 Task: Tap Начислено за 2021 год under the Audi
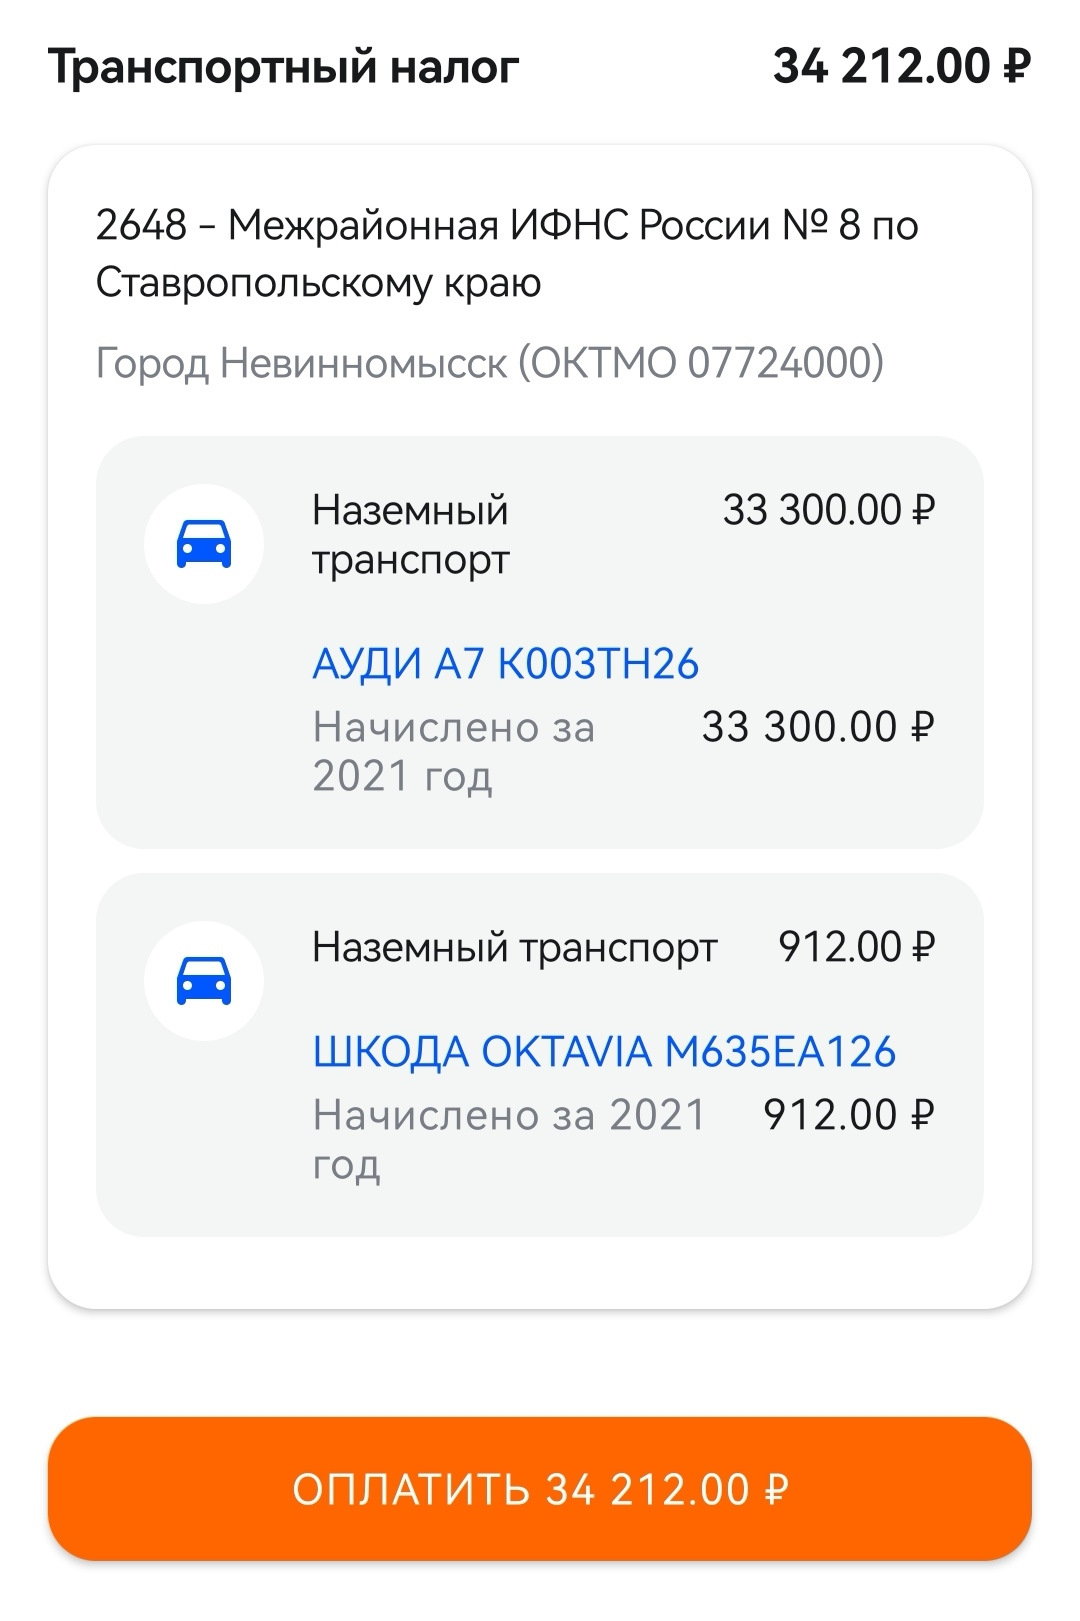[453, 751]
